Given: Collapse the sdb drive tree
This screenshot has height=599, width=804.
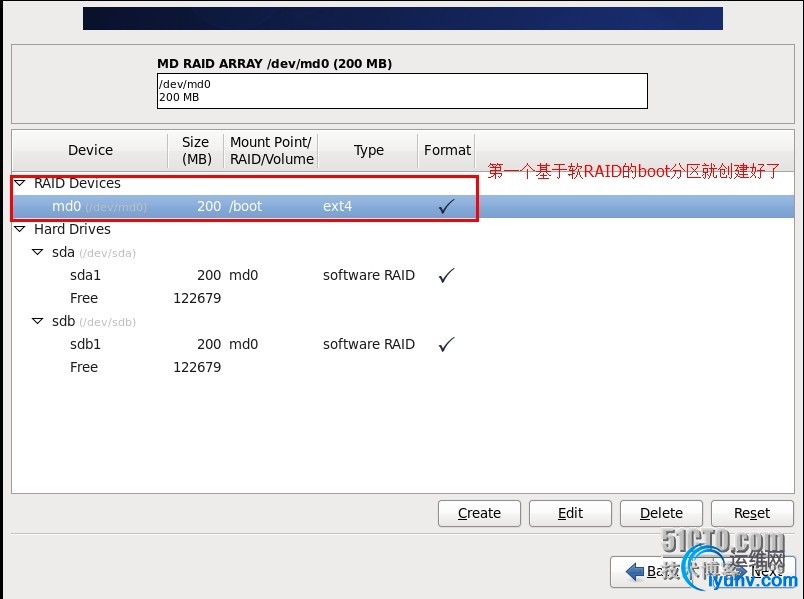Looking at the screenshot, I should [x=37, y=321].
